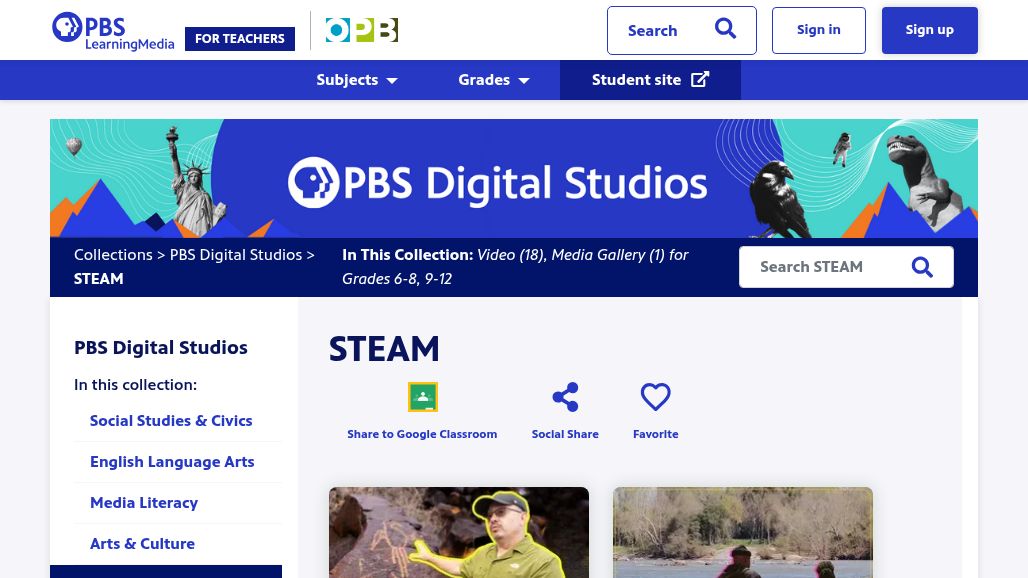
Task: Run the collection search with magnifier icon
Action: point(921,267)
